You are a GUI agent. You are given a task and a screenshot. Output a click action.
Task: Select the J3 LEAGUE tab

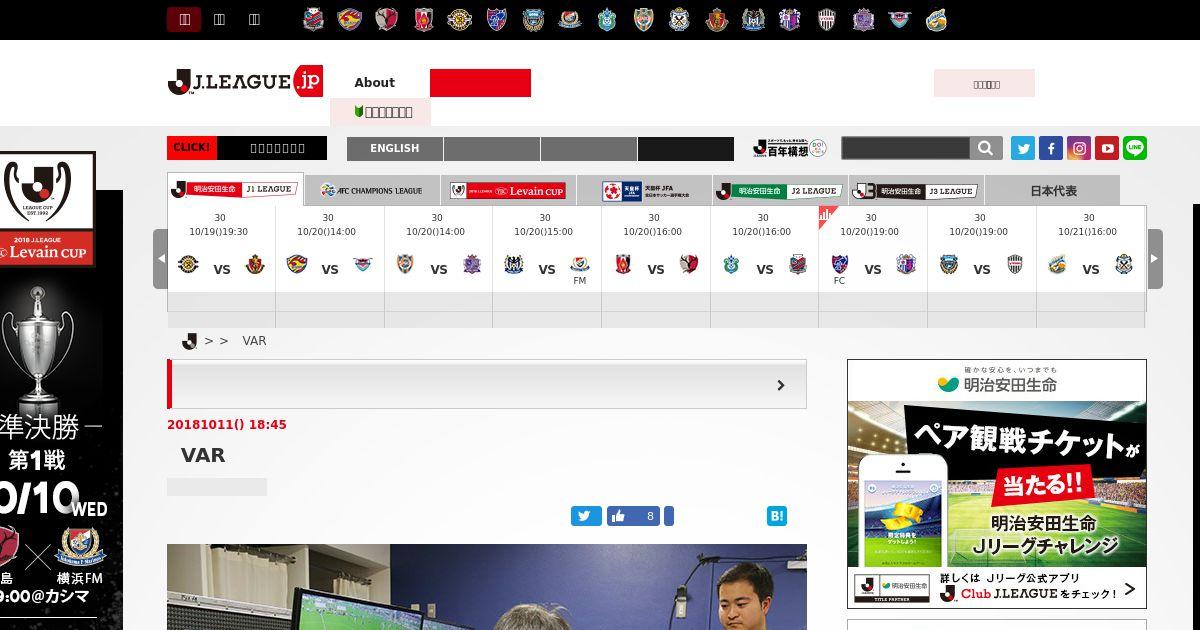pyautogui.click(x=916, y=190)
